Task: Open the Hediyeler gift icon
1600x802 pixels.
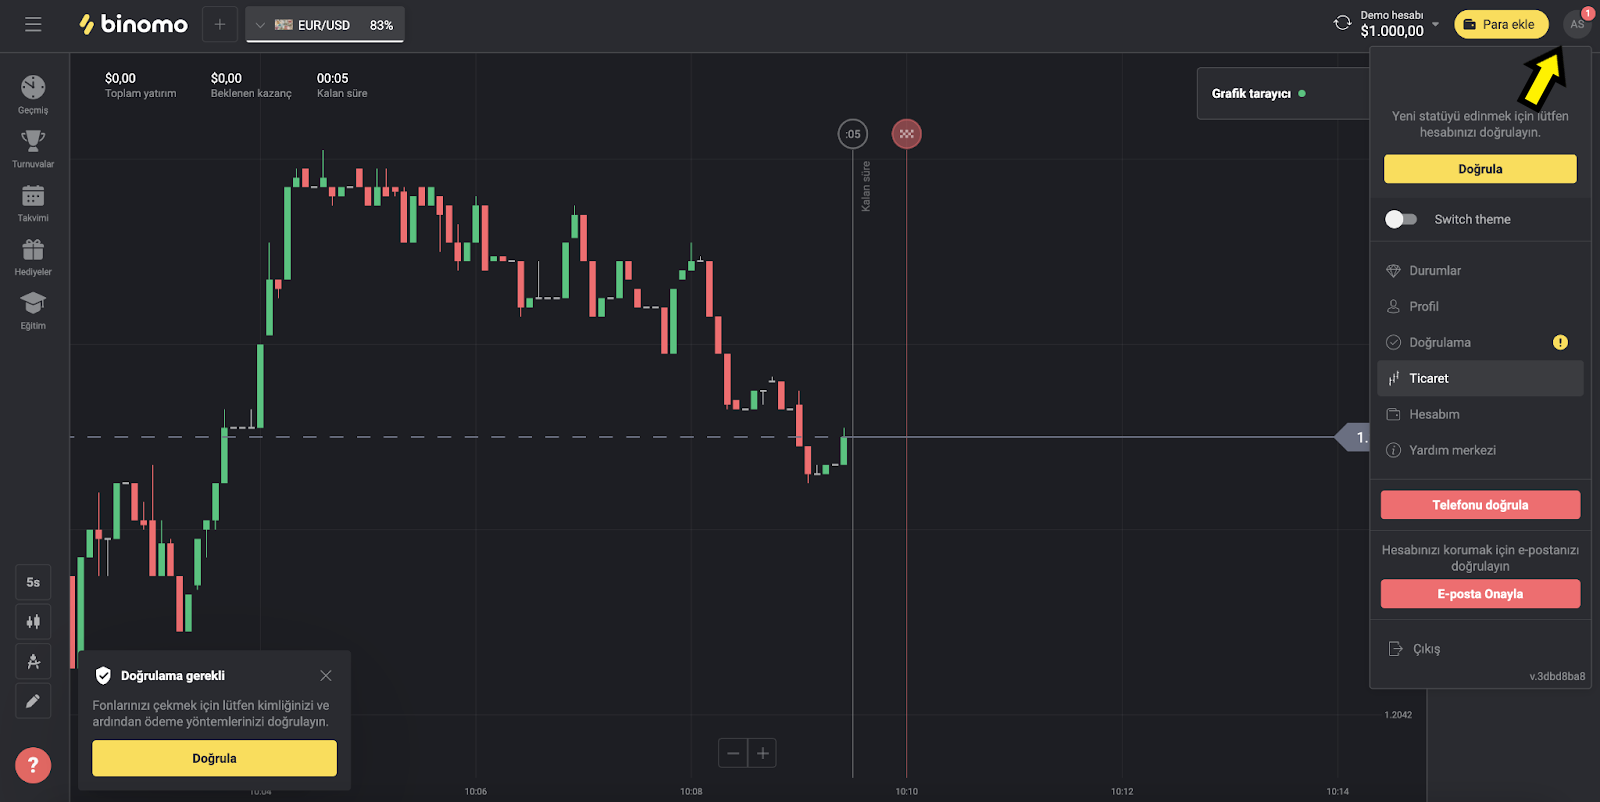Action: pyautogui.click(x=33, y=250)
